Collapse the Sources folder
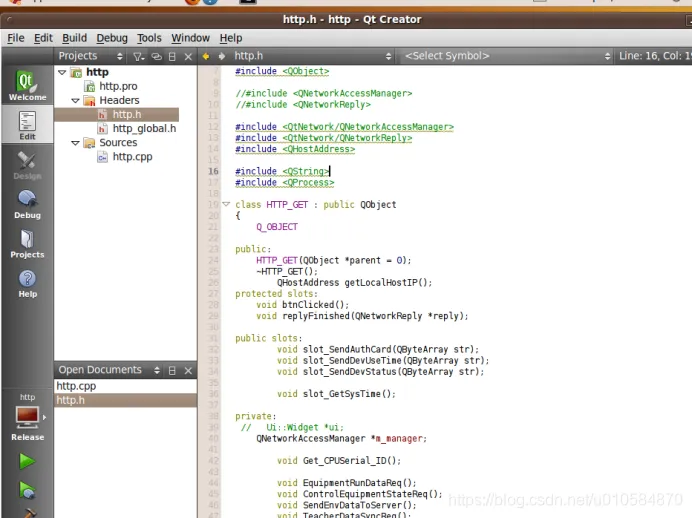The image size is (692, 518). [x=75, y=143]
